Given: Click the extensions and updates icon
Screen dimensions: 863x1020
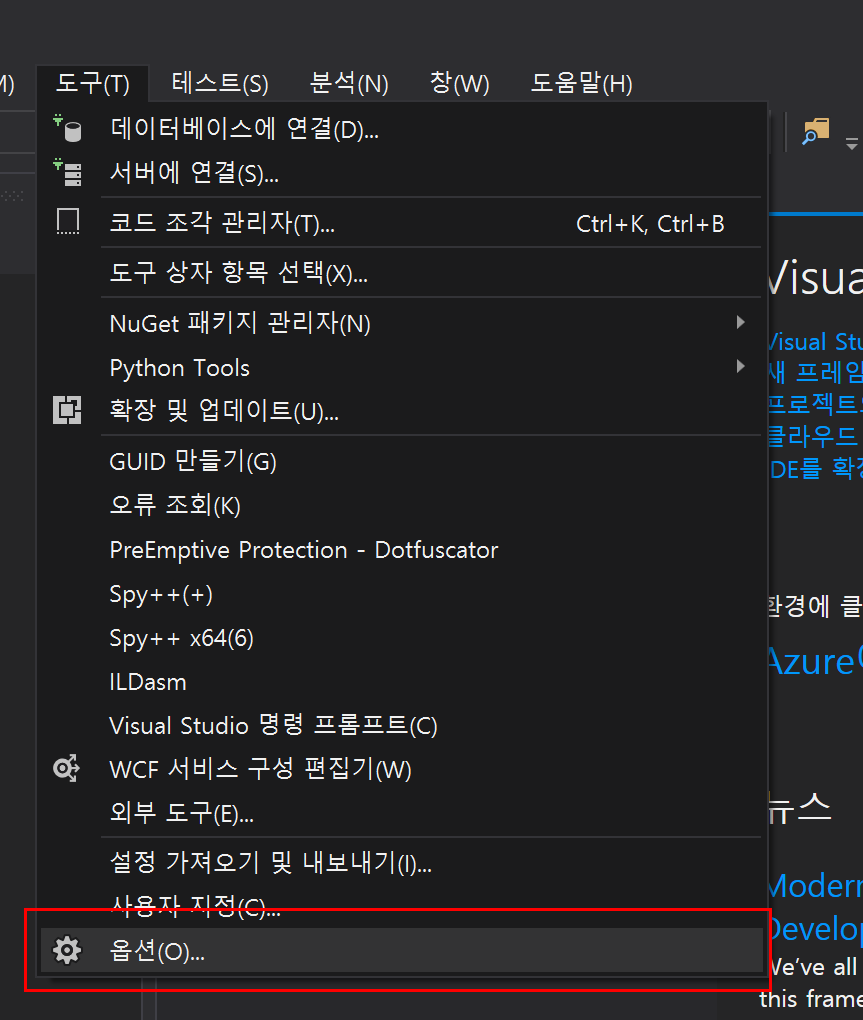Looking at the screenshot, I should [x=68, y=410].
